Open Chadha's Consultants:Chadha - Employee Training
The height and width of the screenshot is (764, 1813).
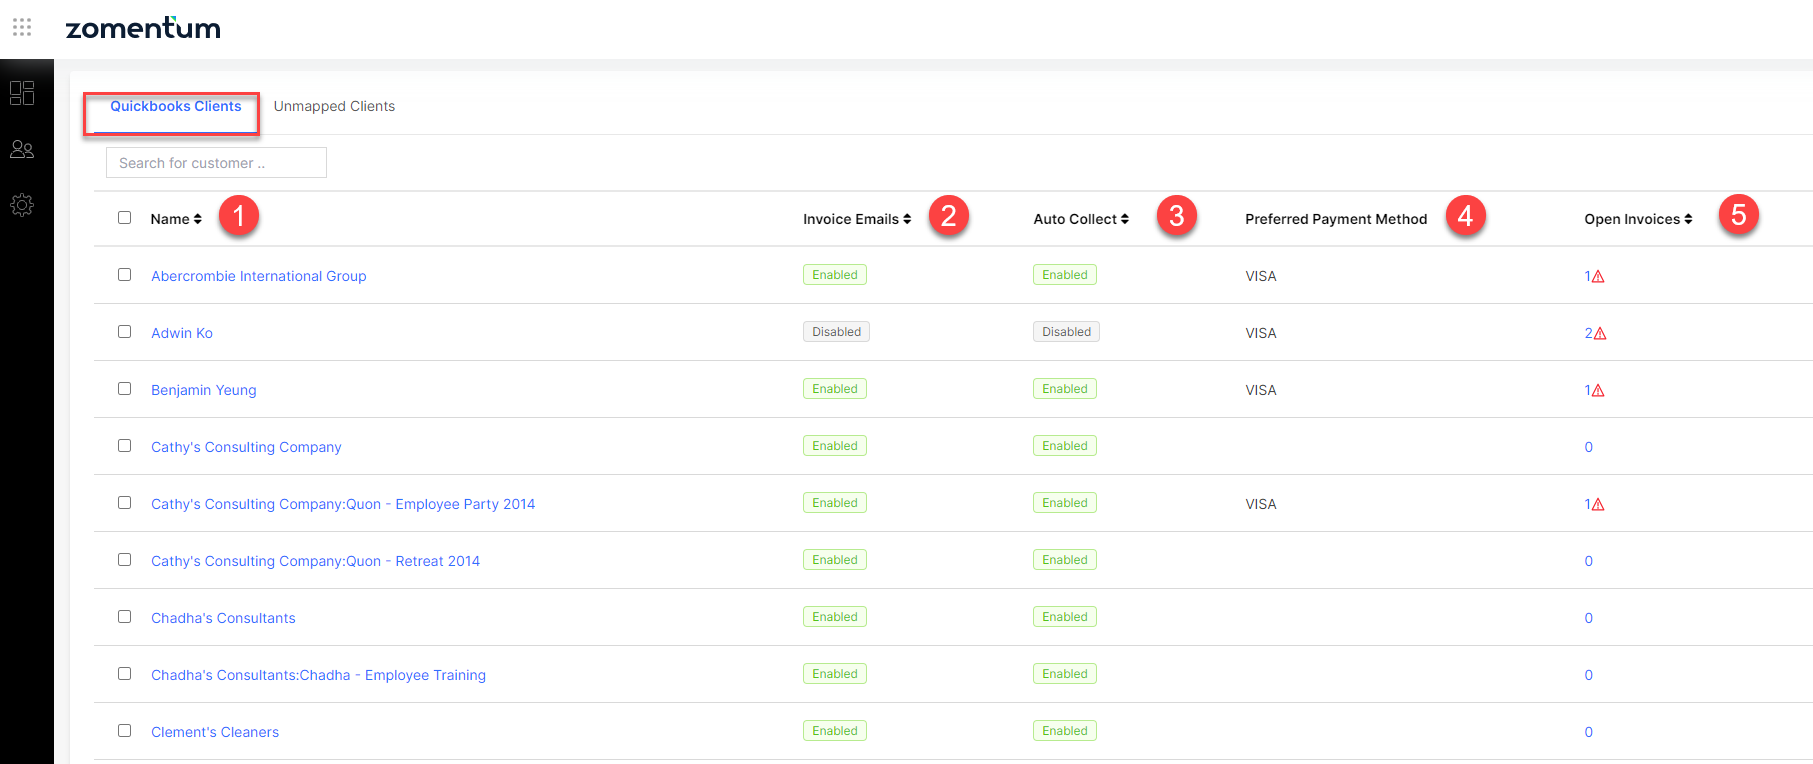318,675
